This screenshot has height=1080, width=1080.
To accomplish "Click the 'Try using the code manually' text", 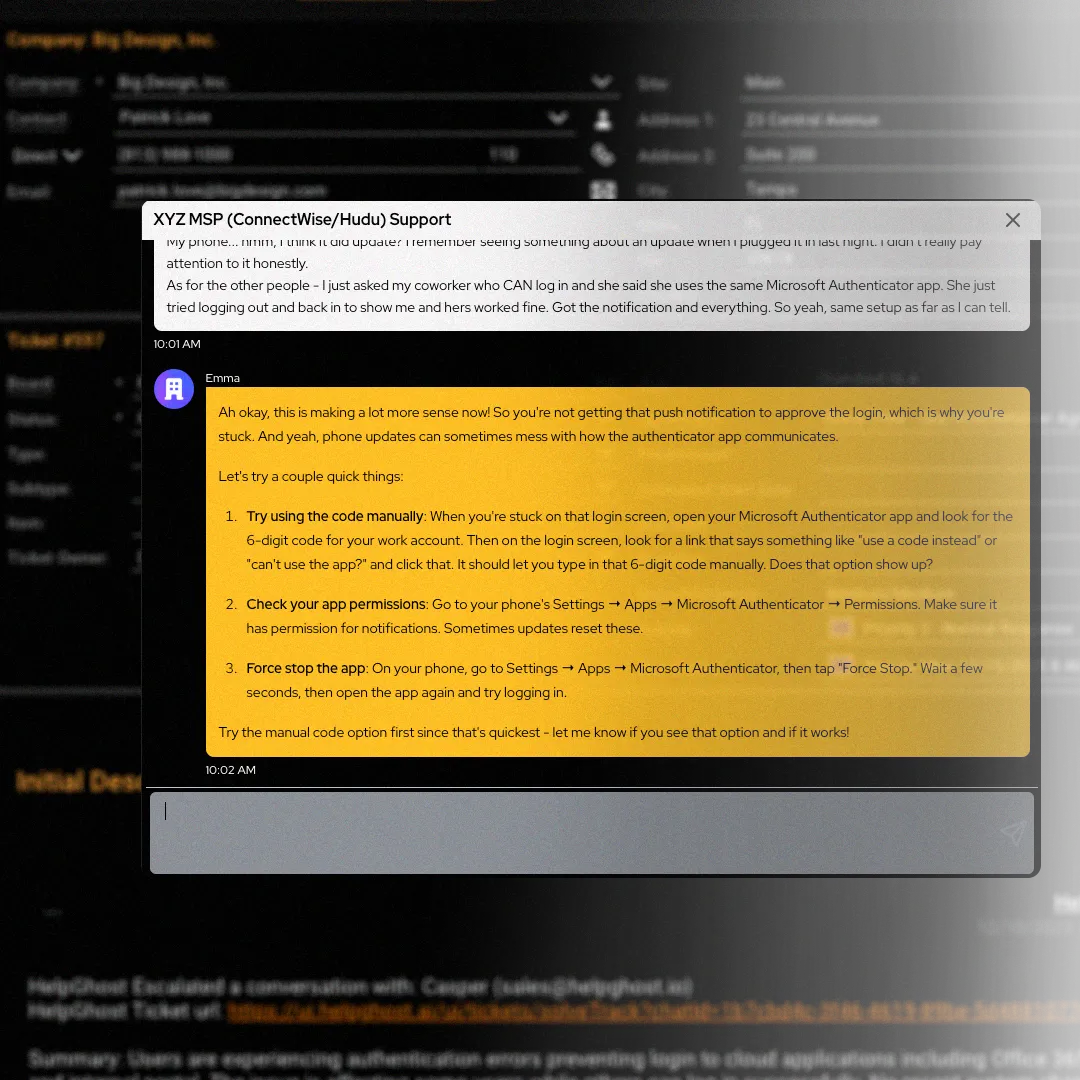I will [335, 517].
